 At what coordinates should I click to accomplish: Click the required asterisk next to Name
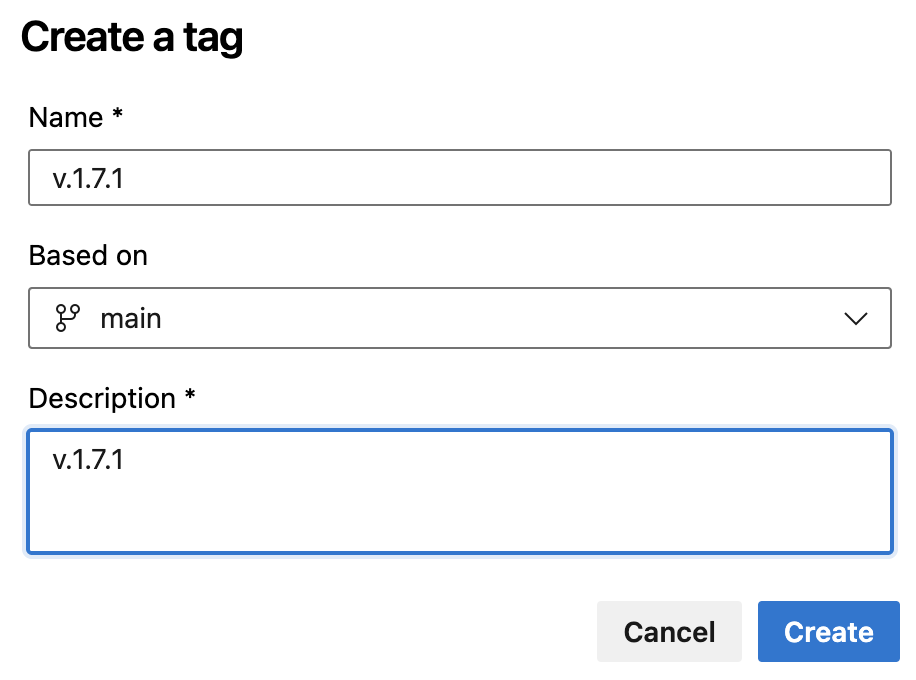[x=118, y=116]
